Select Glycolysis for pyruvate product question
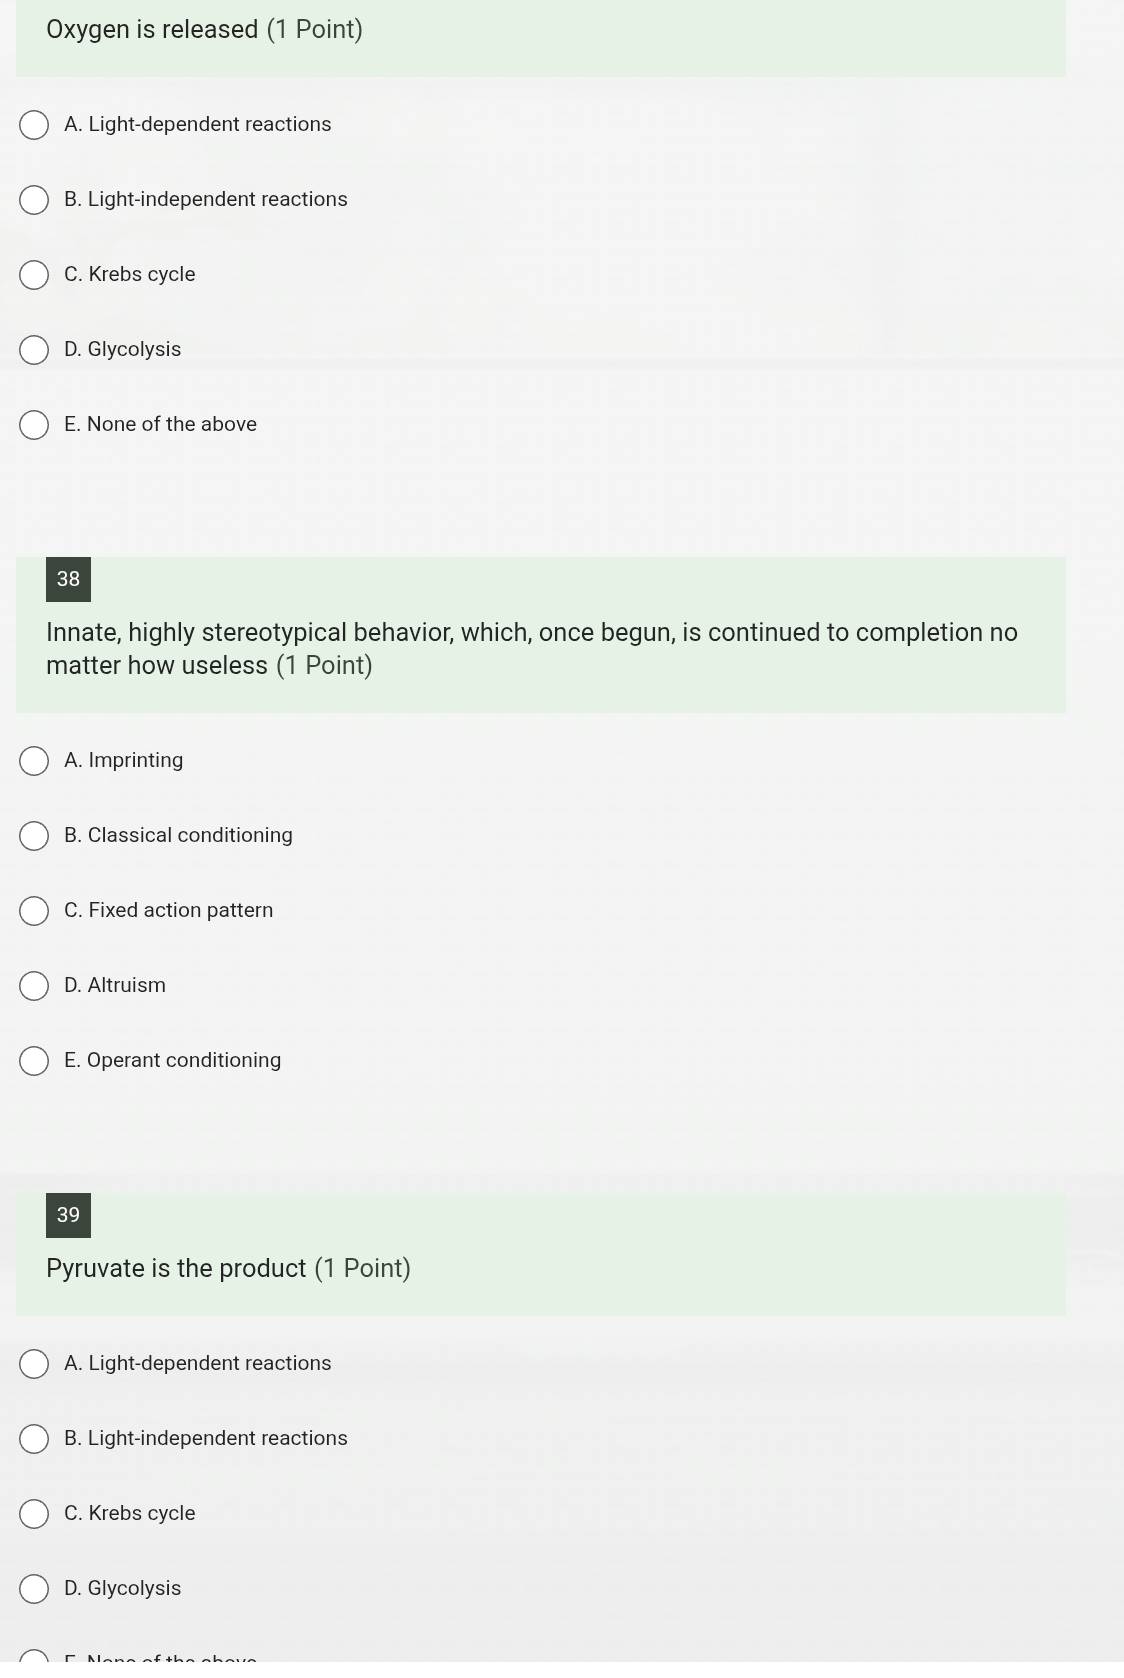 point(34,1589)
